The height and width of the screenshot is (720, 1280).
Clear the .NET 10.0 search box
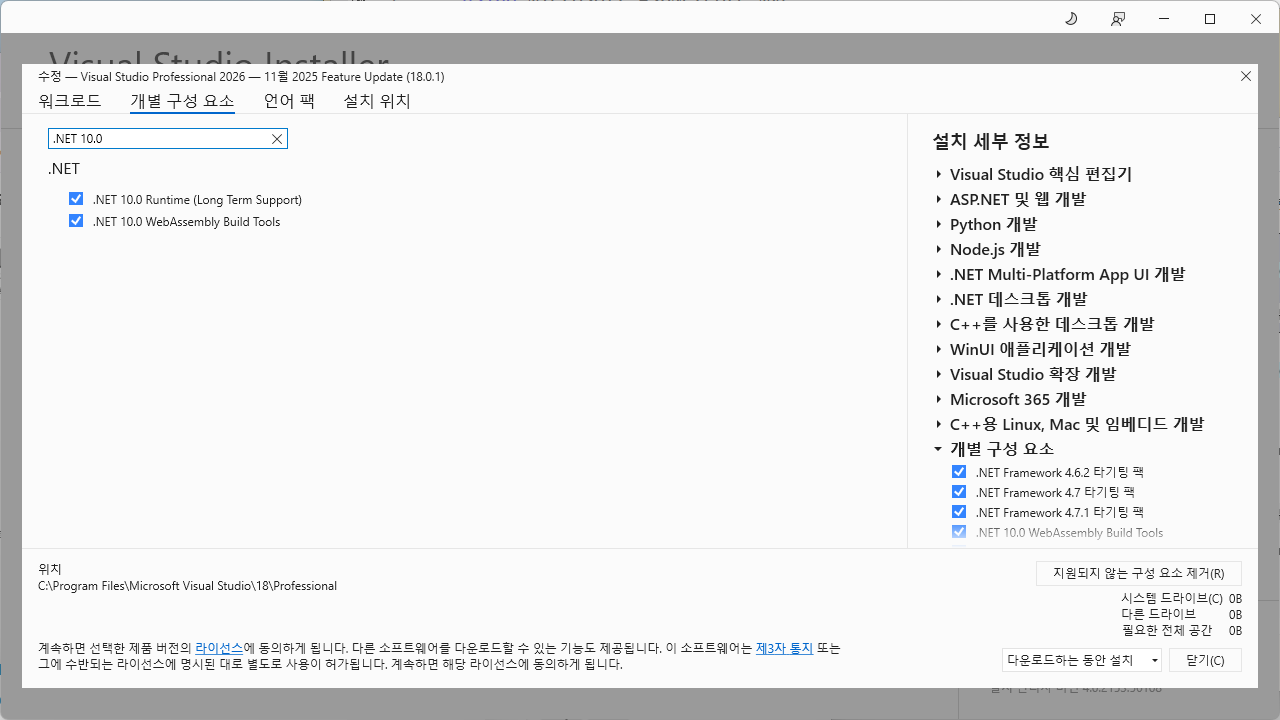[x=277, y=139]
